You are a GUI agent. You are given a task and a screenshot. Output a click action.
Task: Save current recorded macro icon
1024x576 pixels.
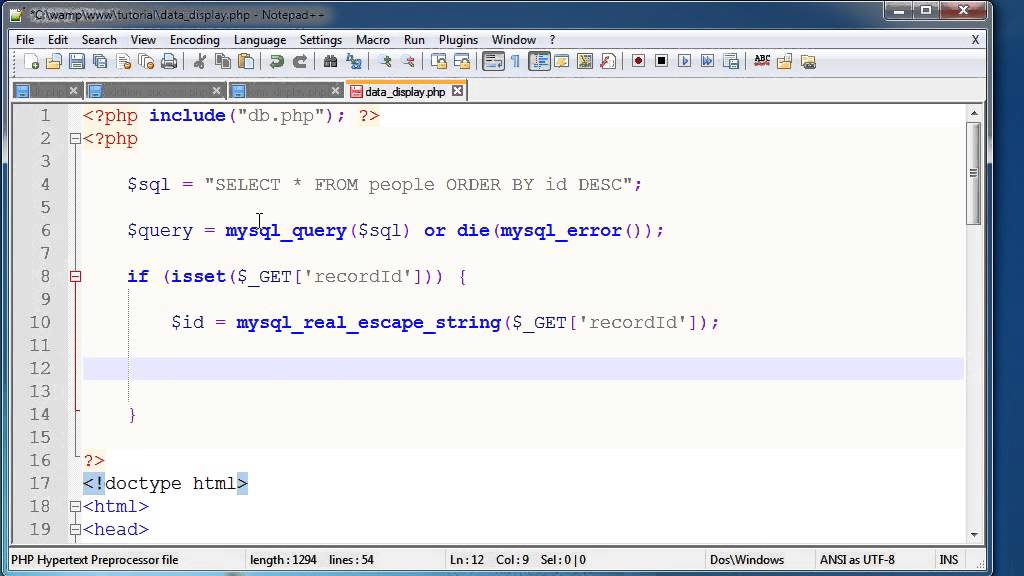pyautogui.click(x=731, y=61)
